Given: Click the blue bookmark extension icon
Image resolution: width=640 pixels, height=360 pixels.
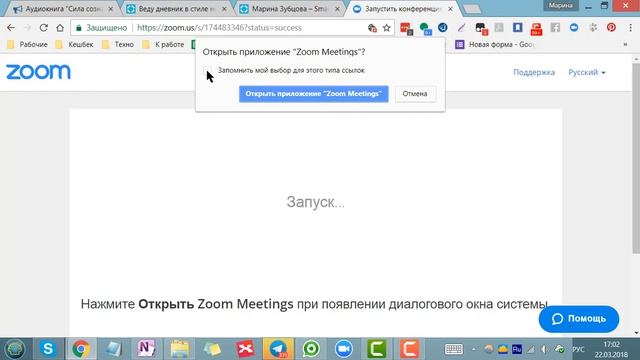Looking at the screenshot, I should point(518,27).
